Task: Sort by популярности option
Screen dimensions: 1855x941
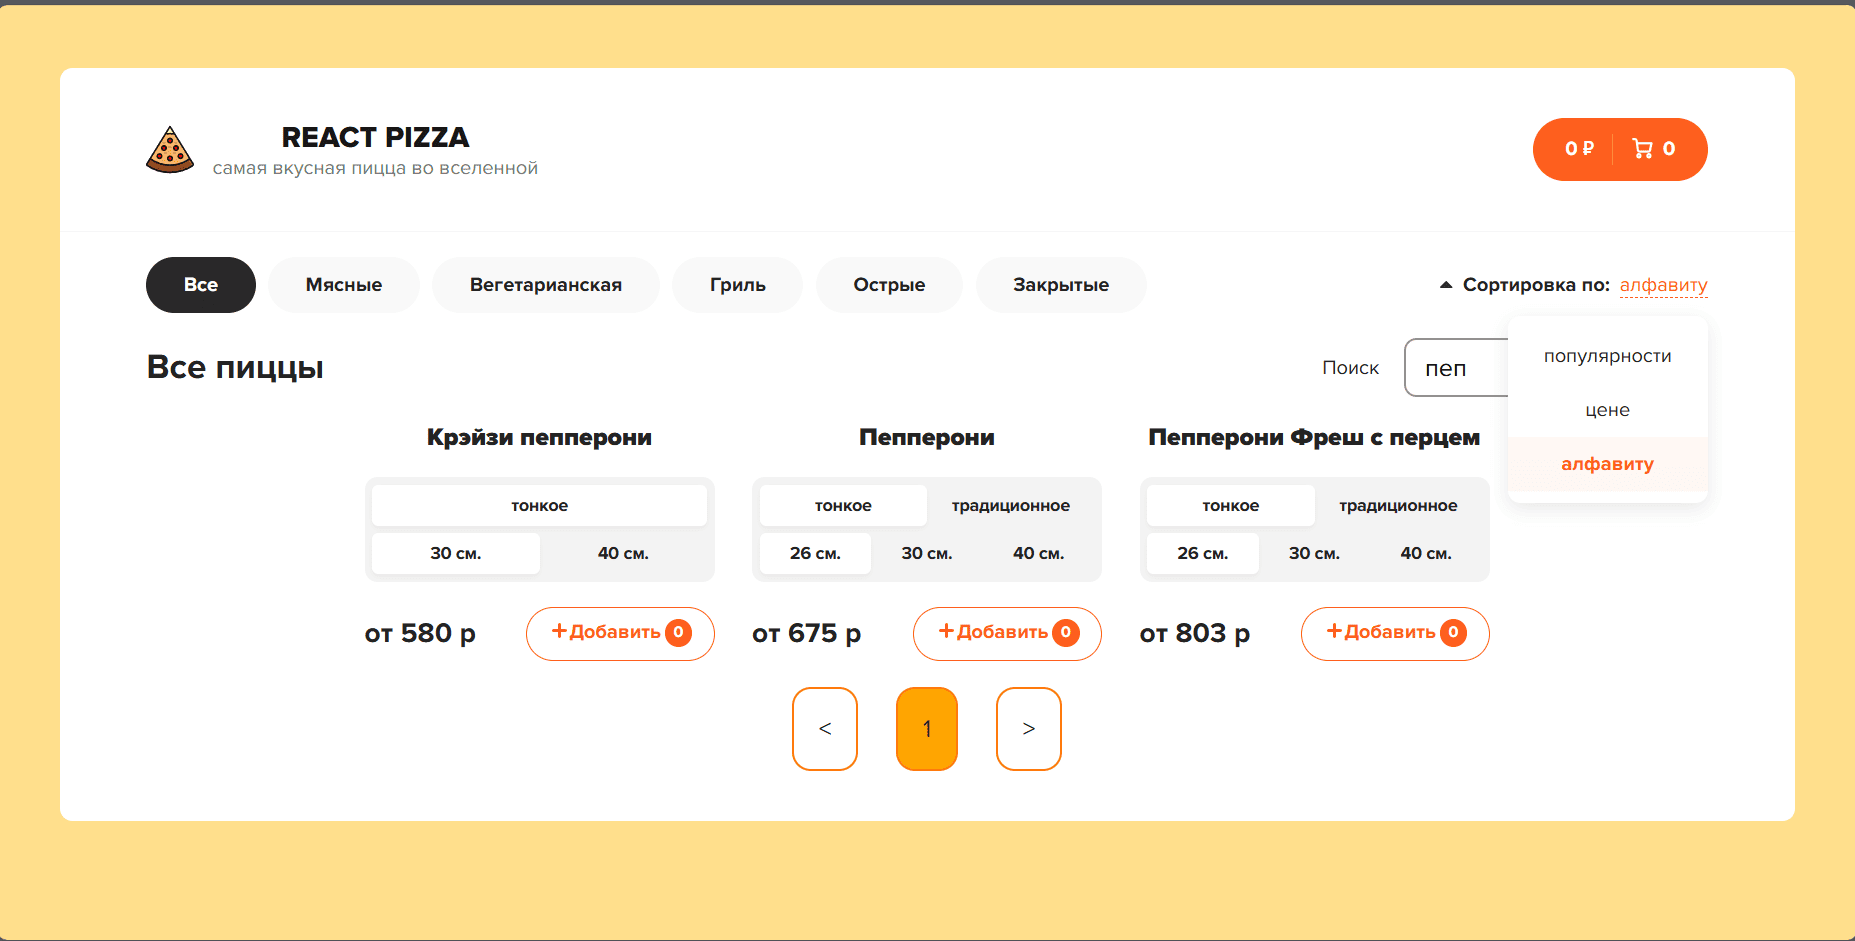Action: 1607,356
